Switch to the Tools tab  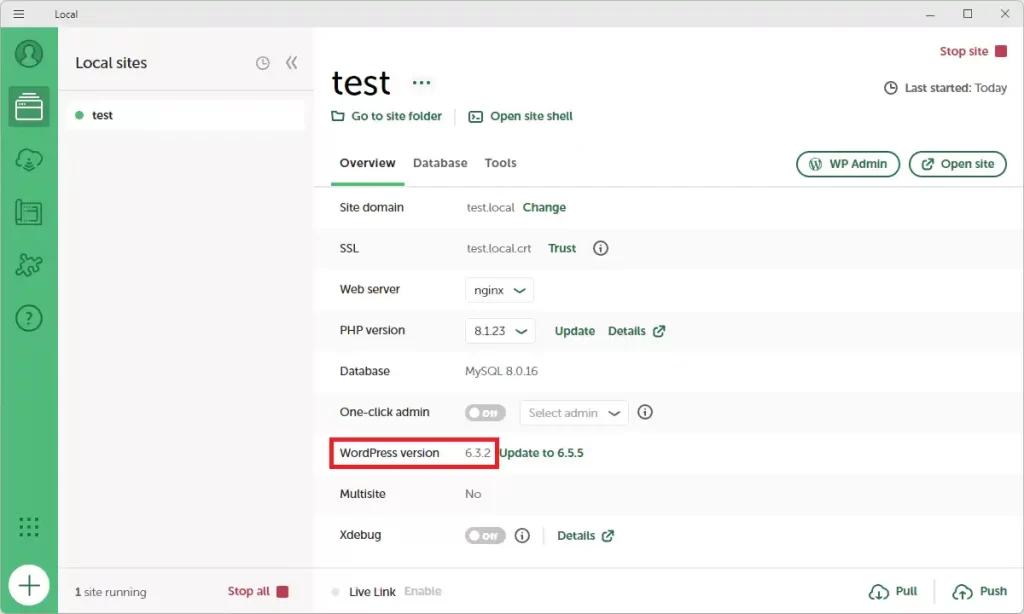click(500, 163)
